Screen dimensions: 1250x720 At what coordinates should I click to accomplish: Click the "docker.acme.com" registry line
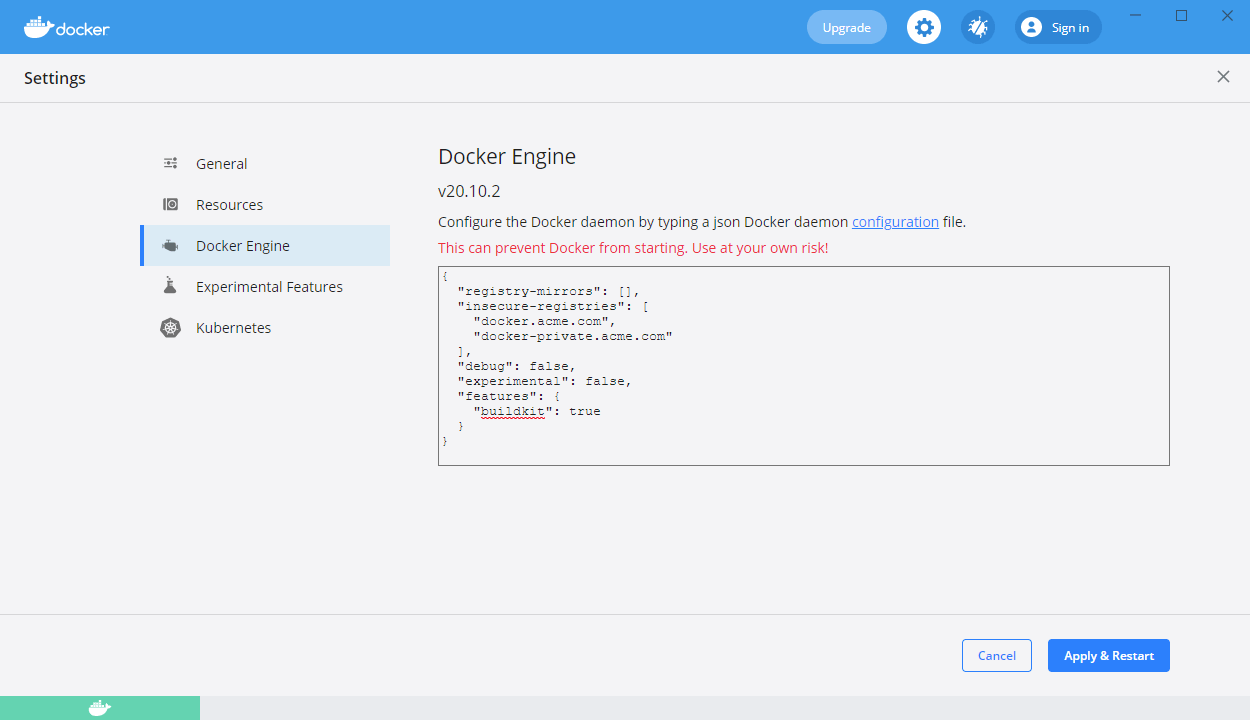pos(545,321)
